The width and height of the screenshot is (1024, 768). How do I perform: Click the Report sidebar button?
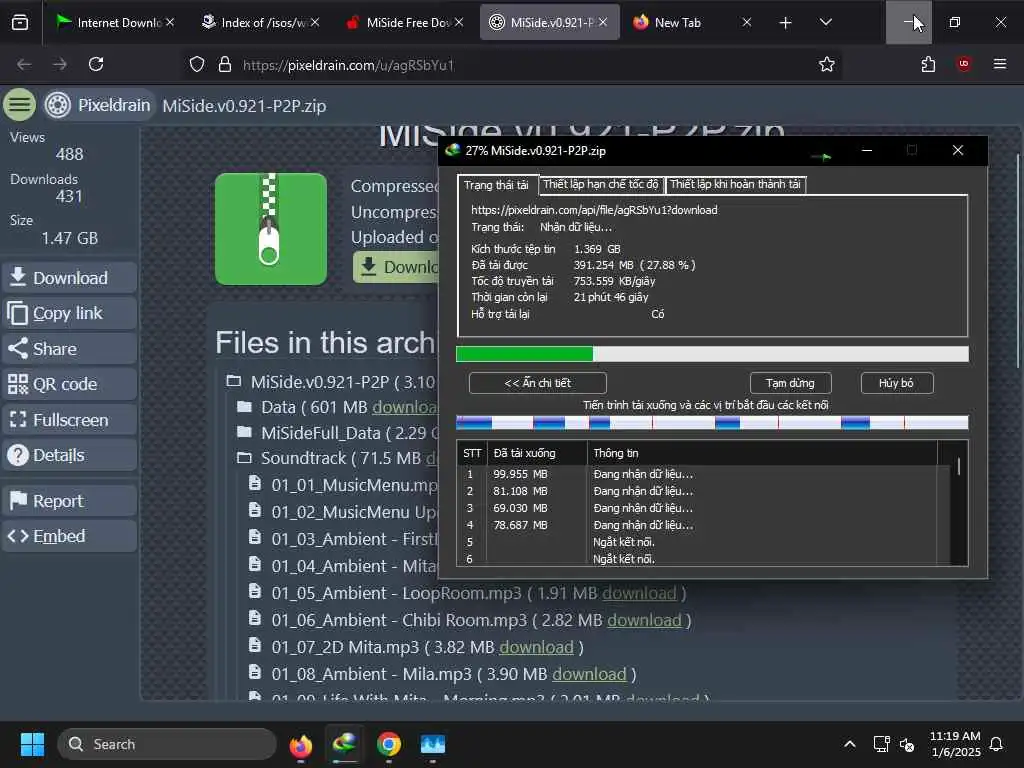pyautogui.click(x=69, y=501)
